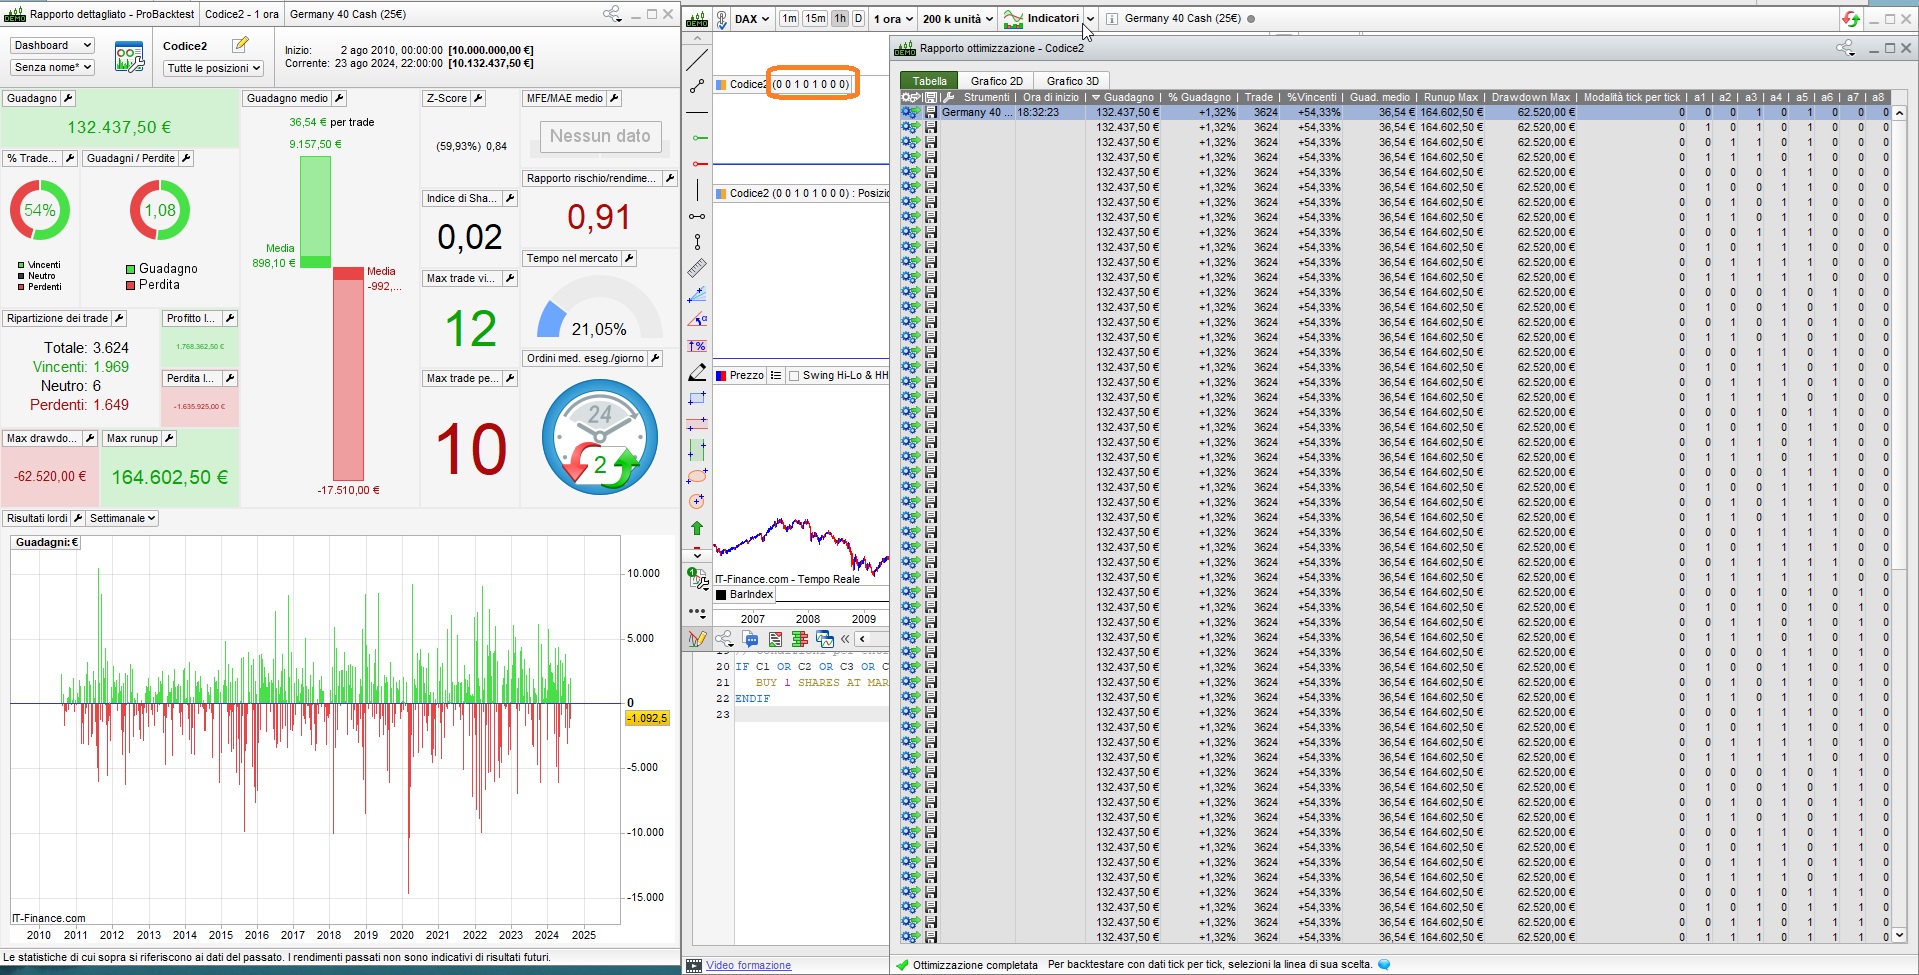Click the pencil icon next to Codice2
The height and width of the screenshot is (975, 1919).
pos(240,45)
